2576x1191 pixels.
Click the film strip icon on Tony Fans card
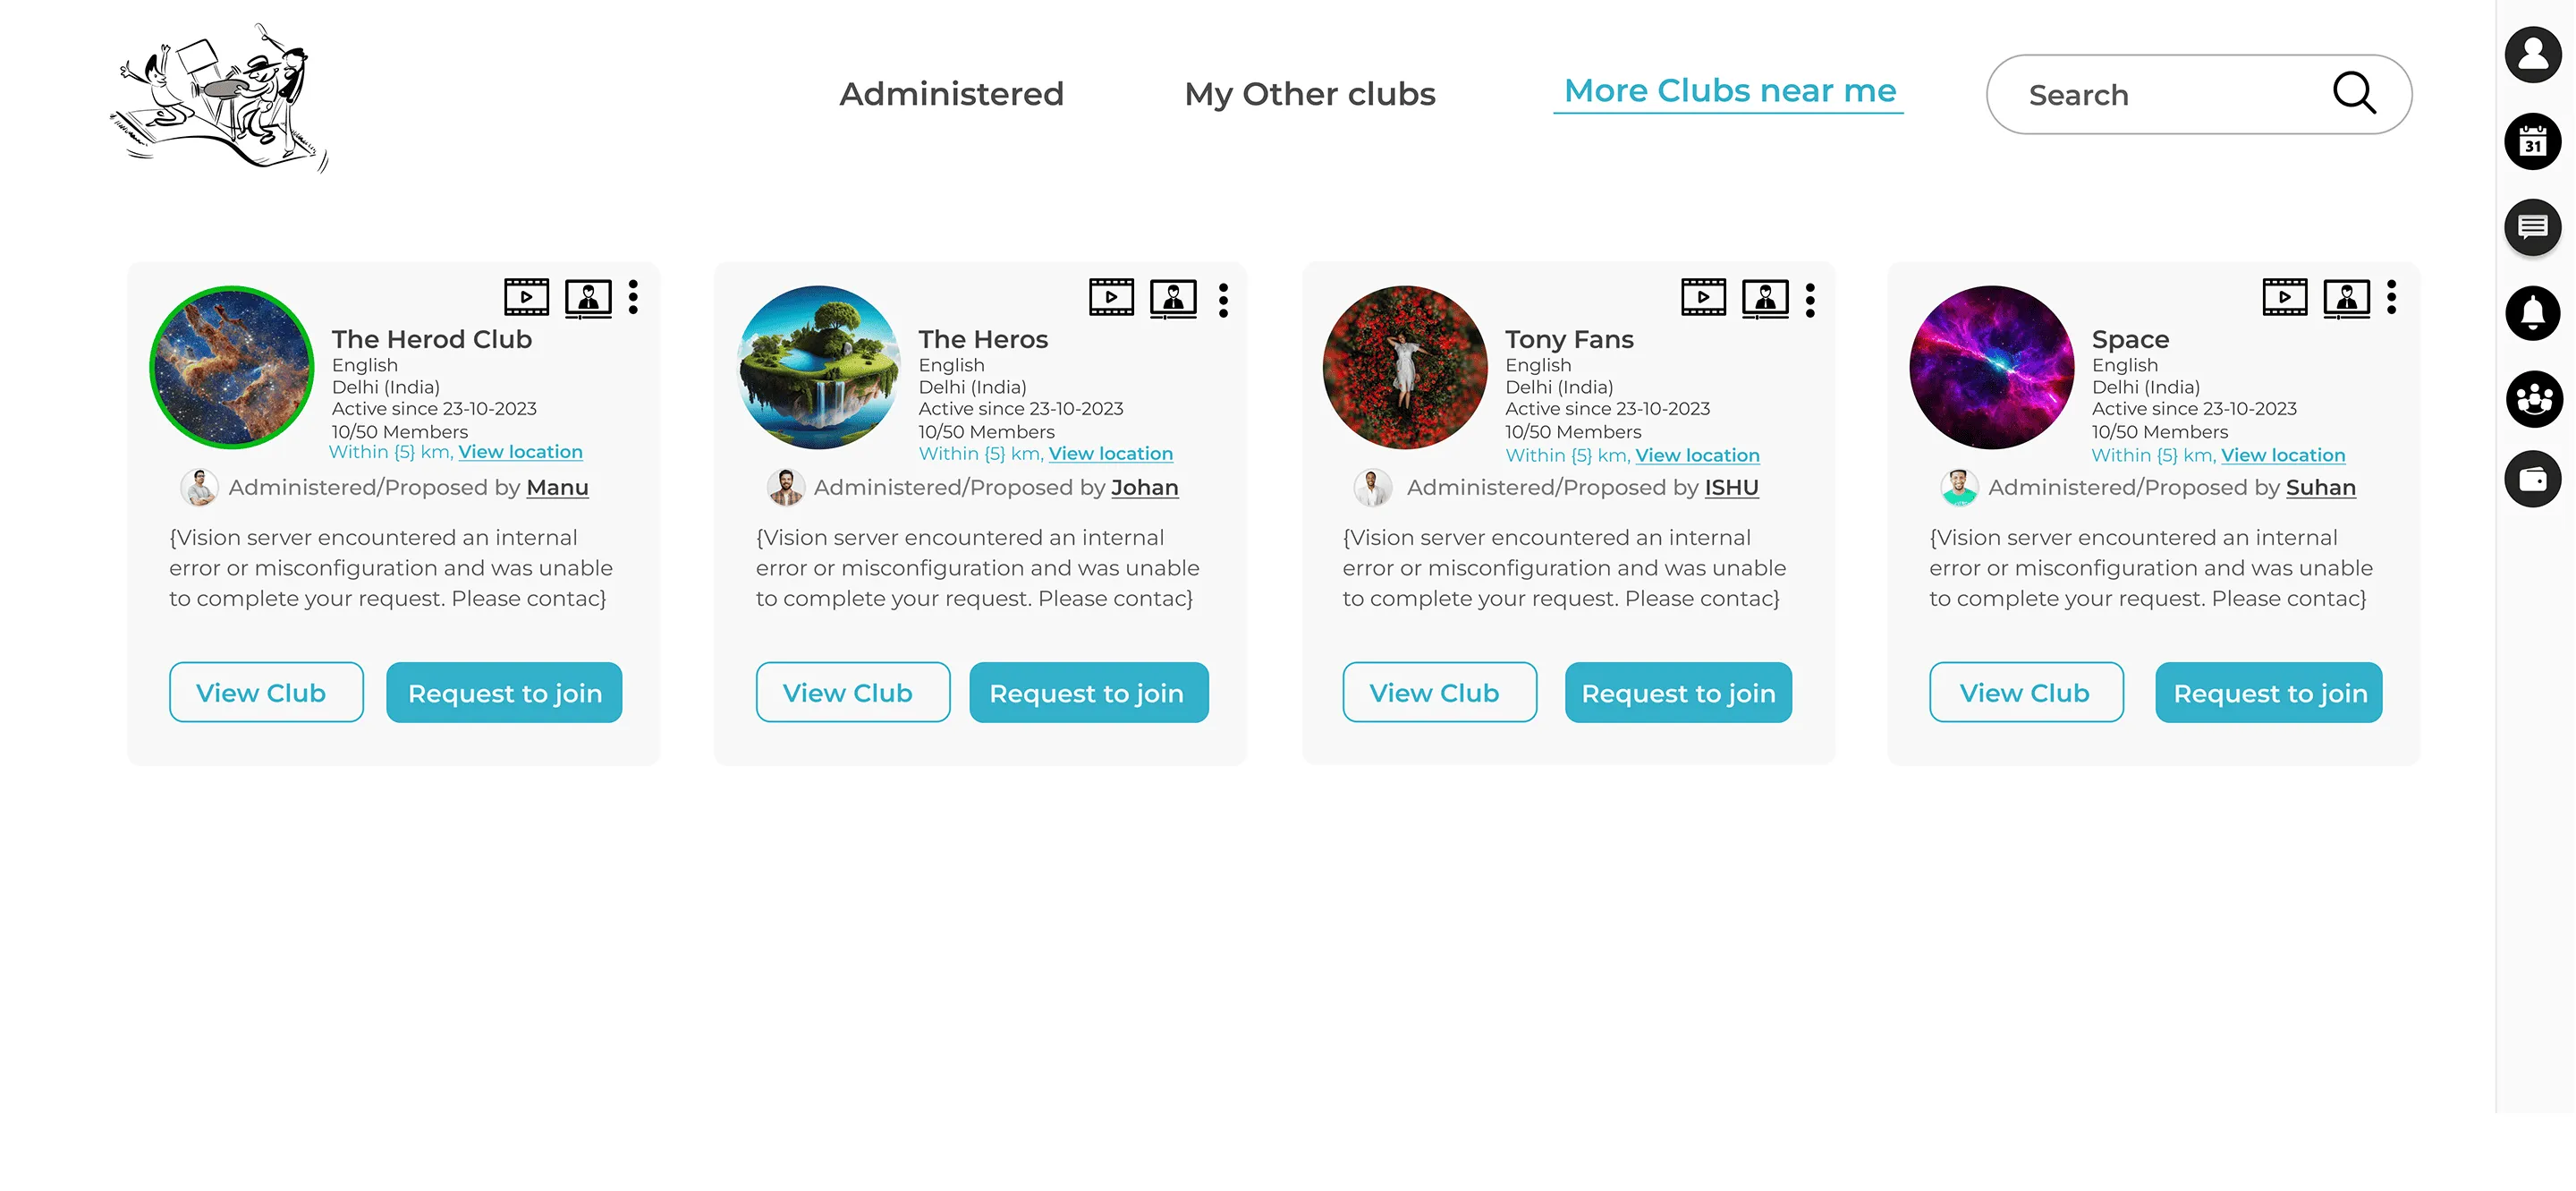(1704, 297)
